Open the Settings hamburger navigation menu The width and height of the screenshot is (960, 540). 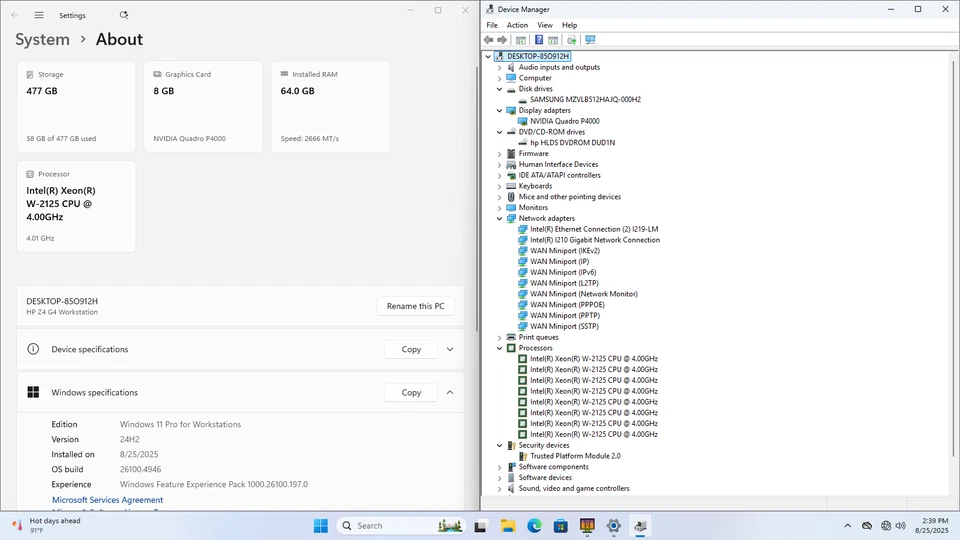39,15
